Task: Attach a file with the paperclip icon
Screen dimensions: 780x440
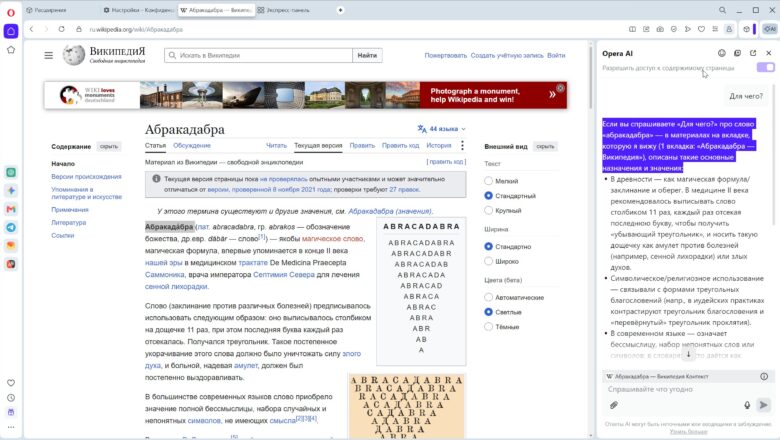Action: click(x=614, y=405)
